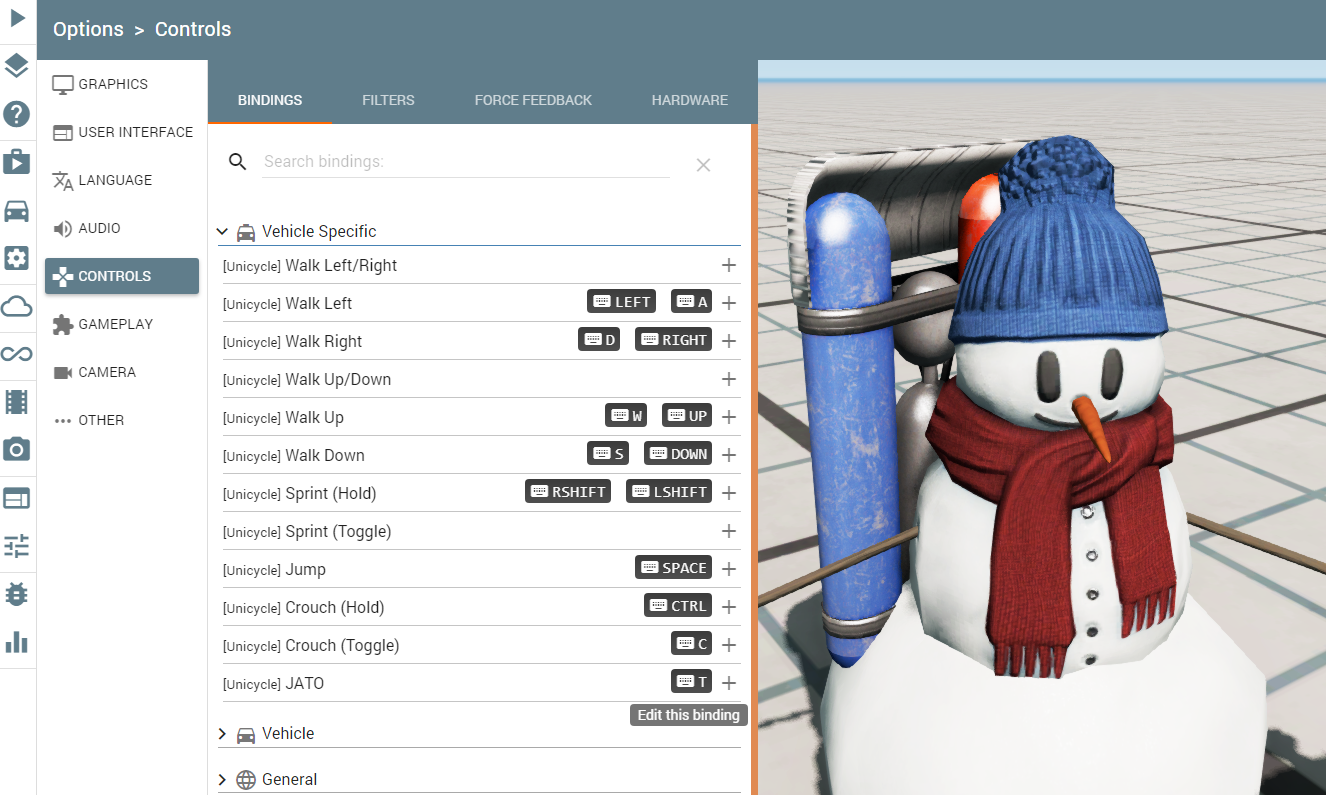
Task: Edit the DOWN key binding for Walk Down
Action: [x=678, y=454]
